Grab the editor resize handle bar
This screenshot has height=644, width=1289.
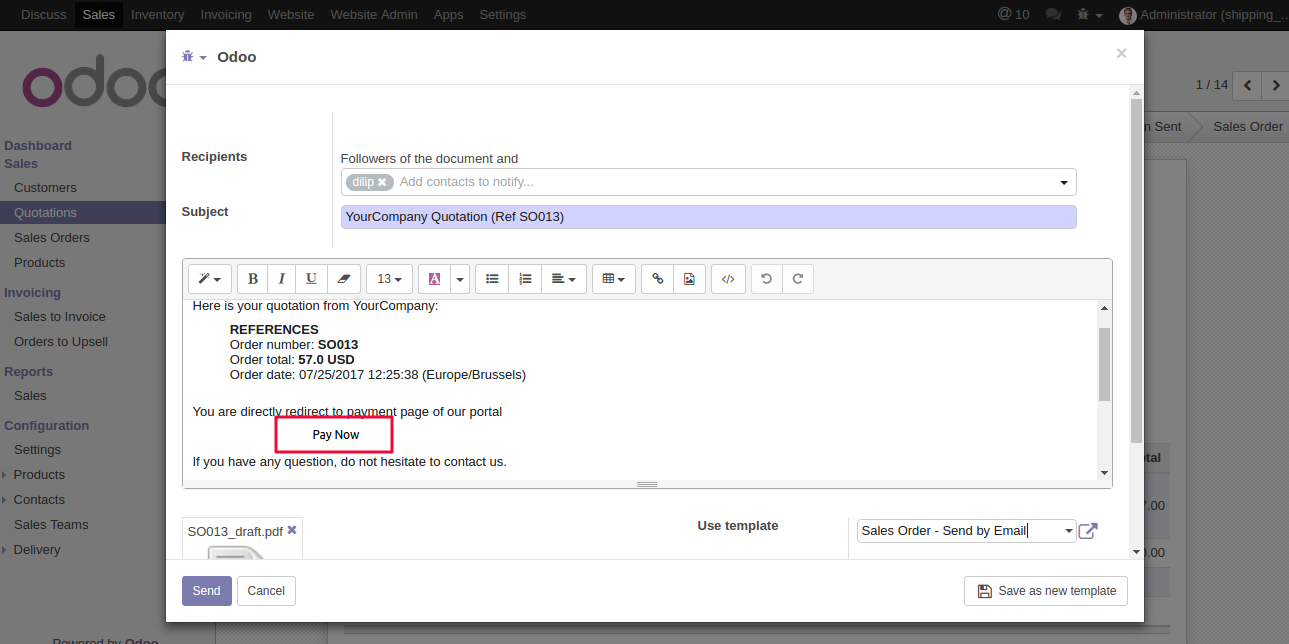(x=647, y=484)
